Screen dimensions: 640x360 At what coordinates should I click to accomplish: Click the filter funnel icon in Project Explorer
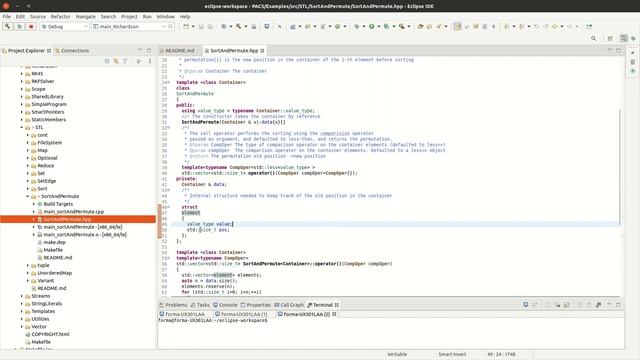[x=125, y=61]
